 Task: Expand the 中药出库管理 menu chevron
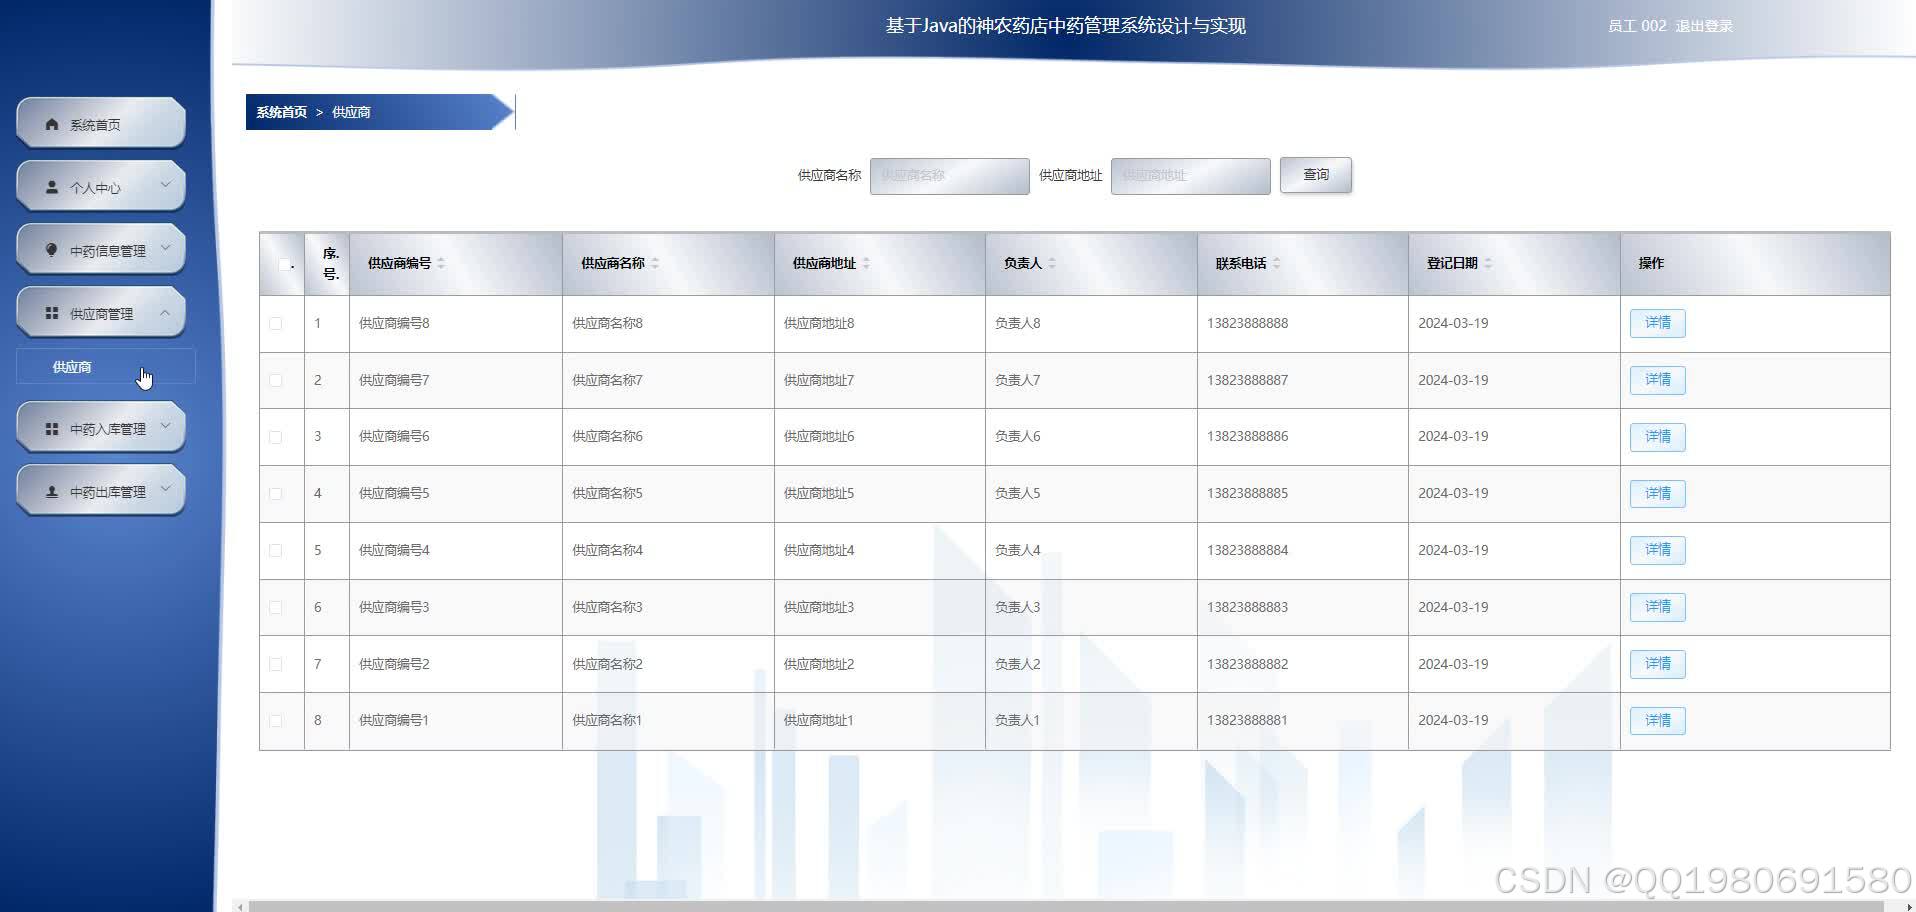166,489
